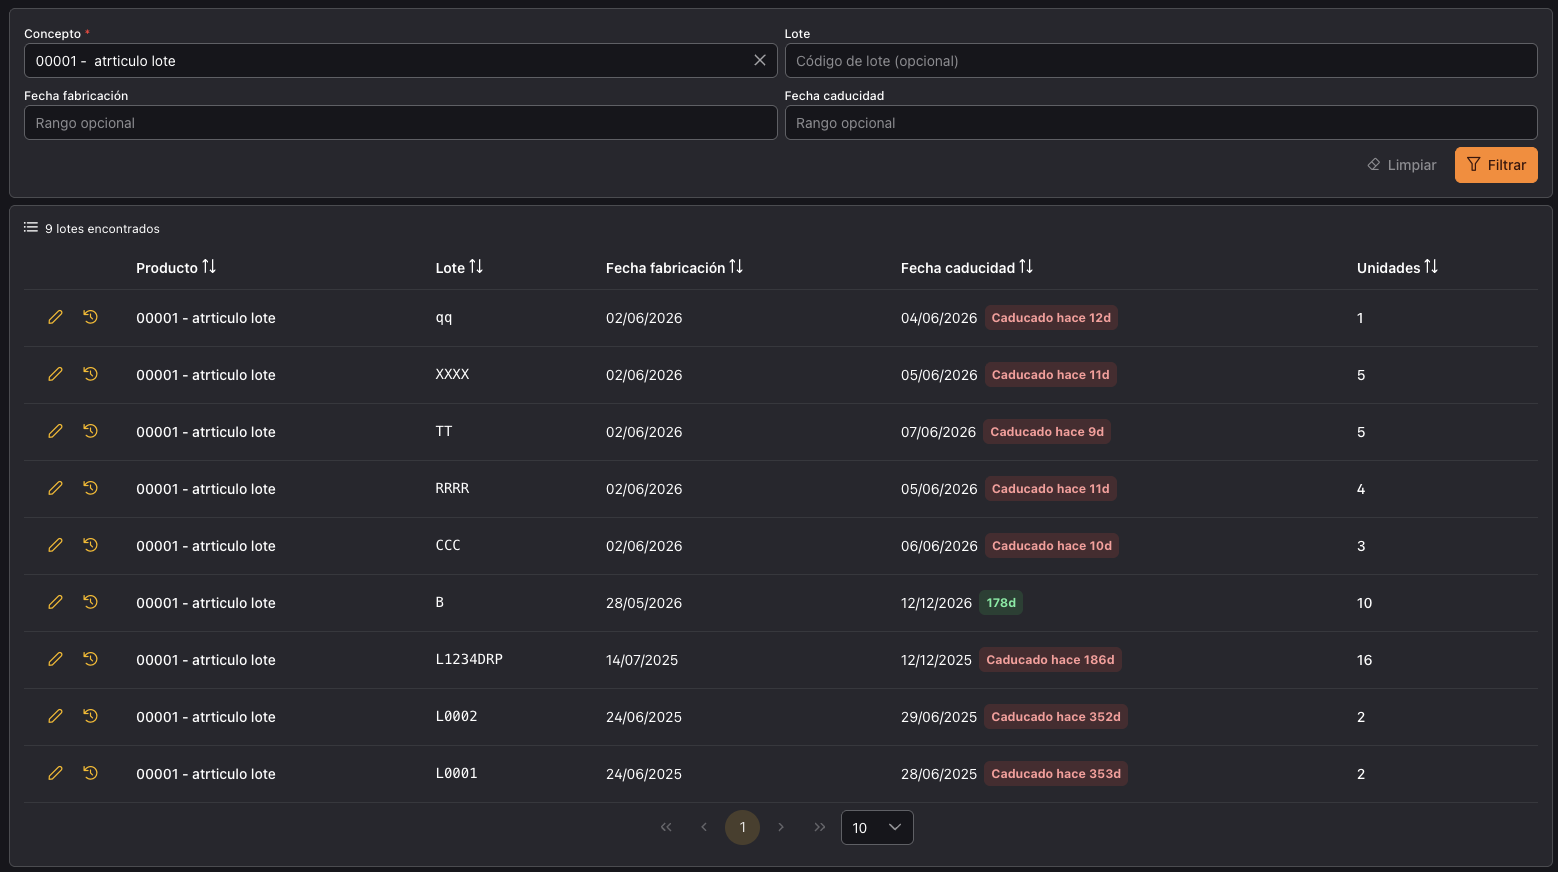
Task: Sort by Unidades column header
Action: coord(1397,267)
